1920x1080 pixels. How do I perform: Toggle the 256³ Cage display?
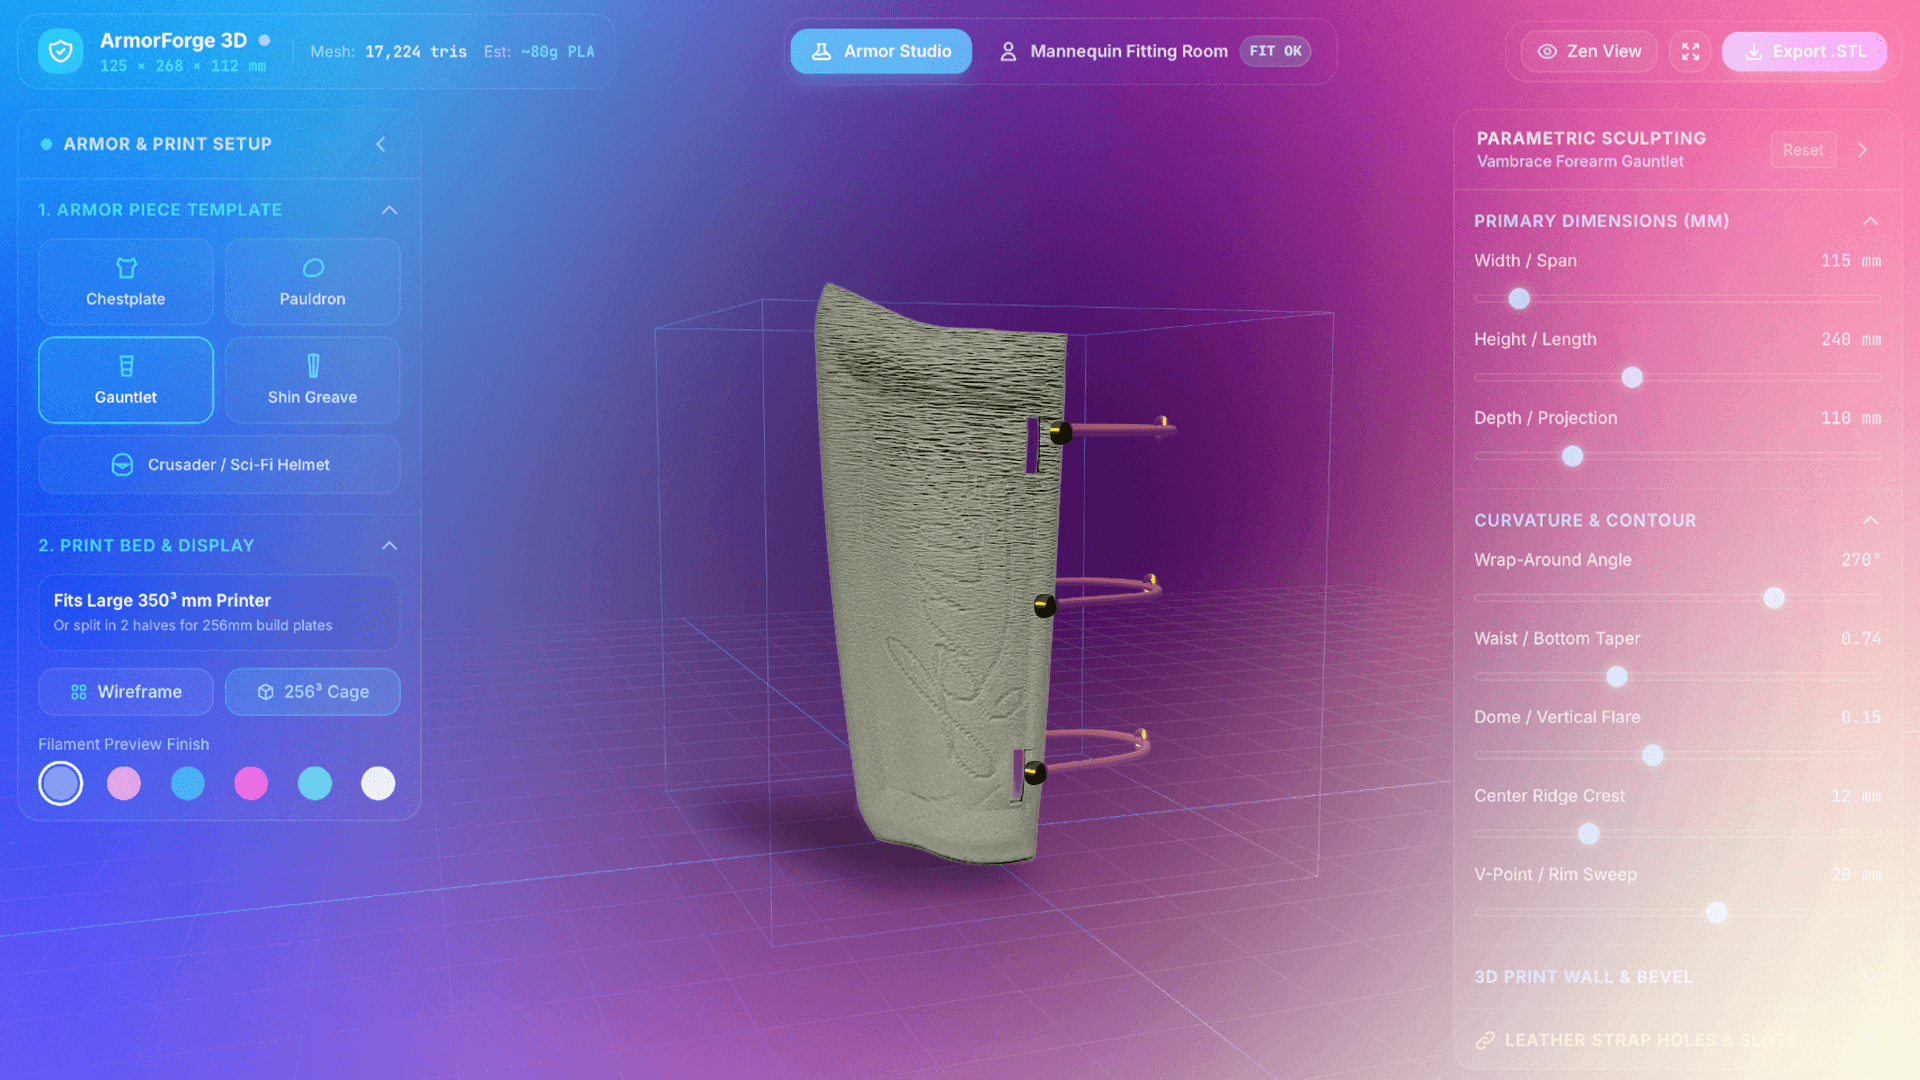313,692
